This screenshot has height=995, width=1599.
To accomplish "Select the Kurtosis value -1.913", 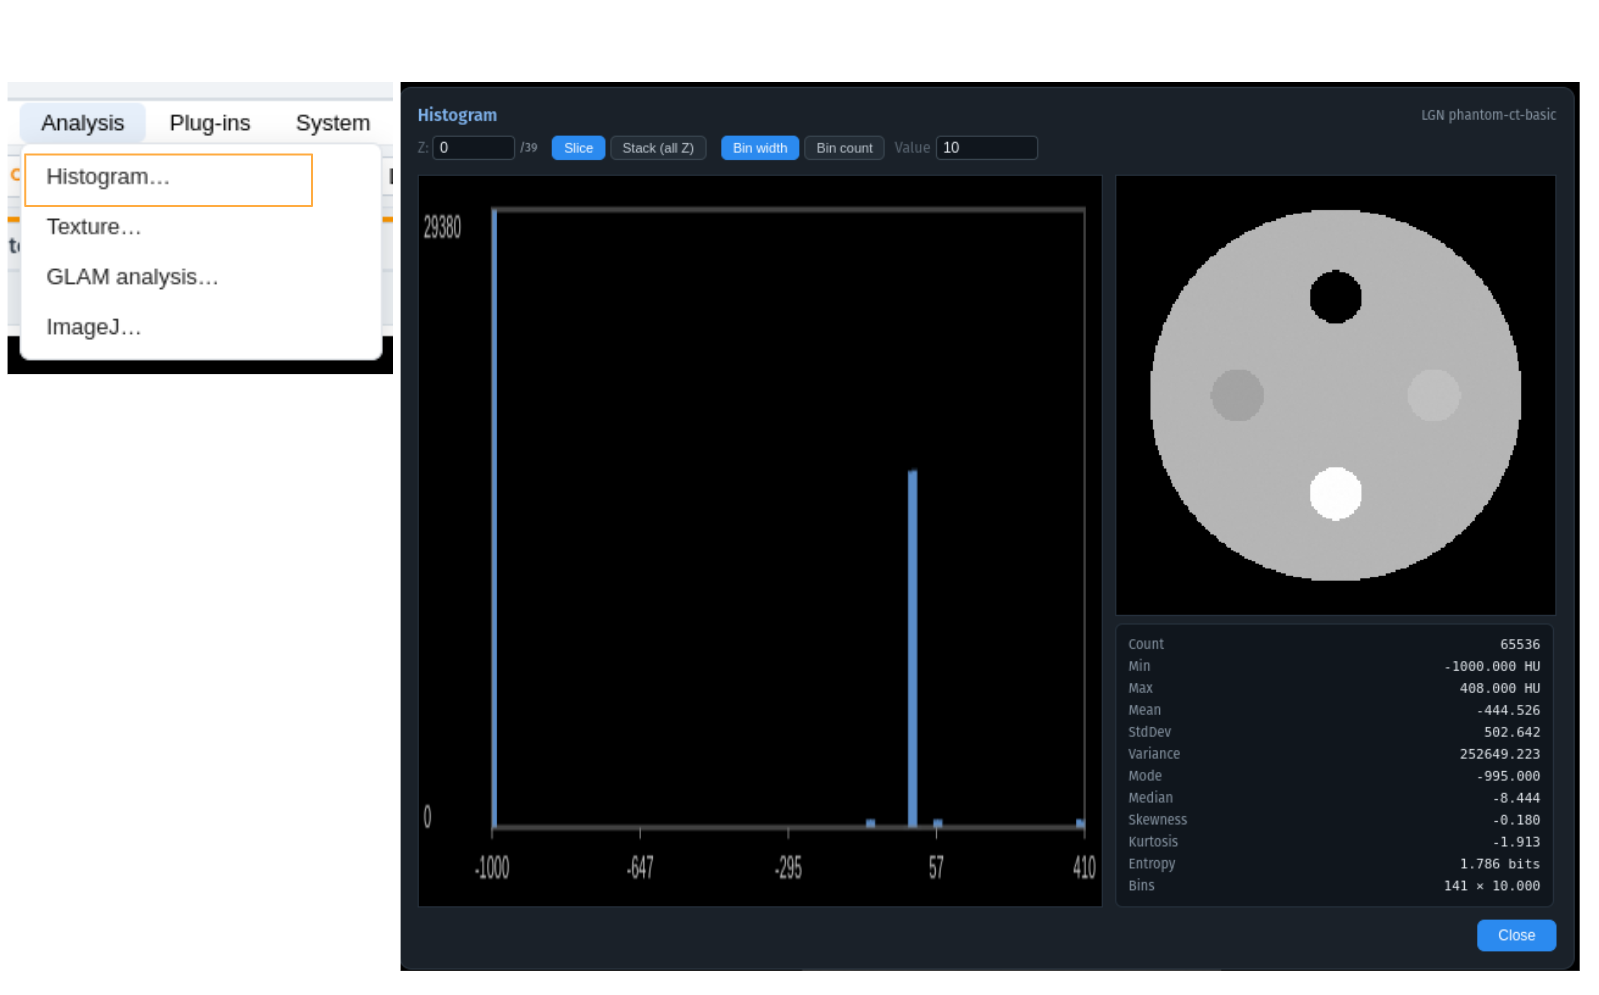I will 1516,843.
